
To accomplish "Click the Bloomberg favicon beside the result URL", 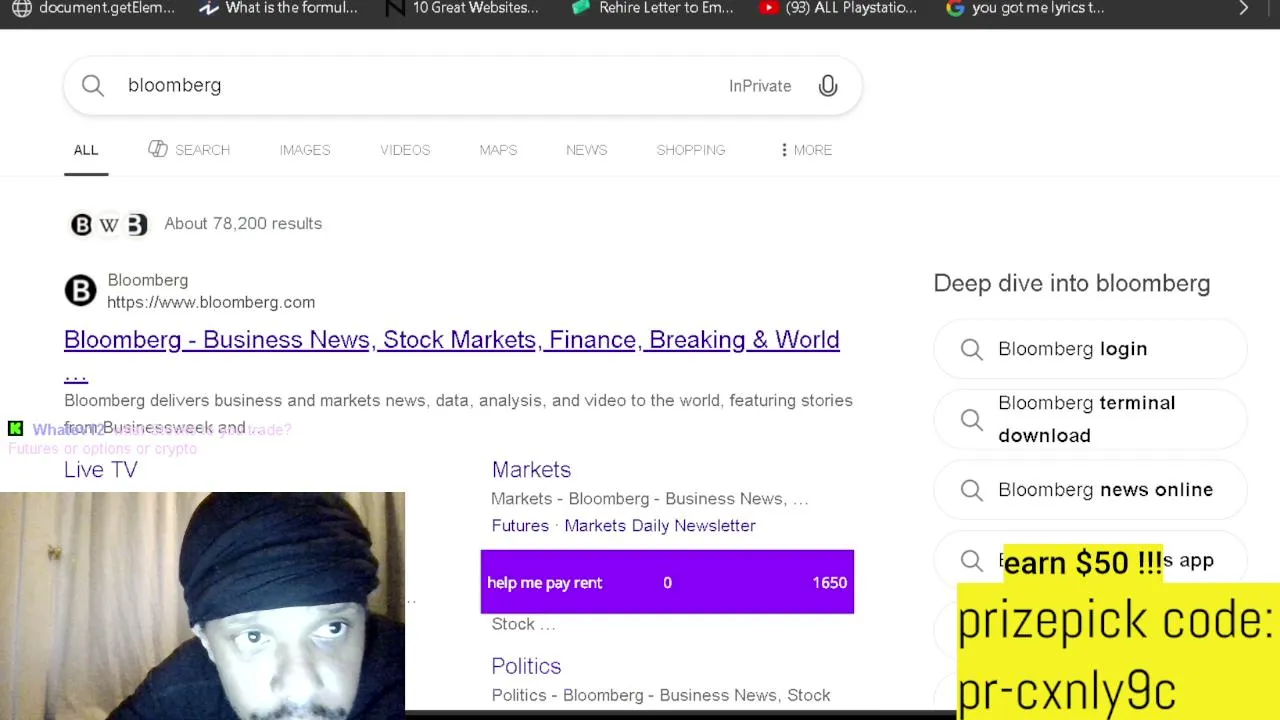I will (80, 291).
